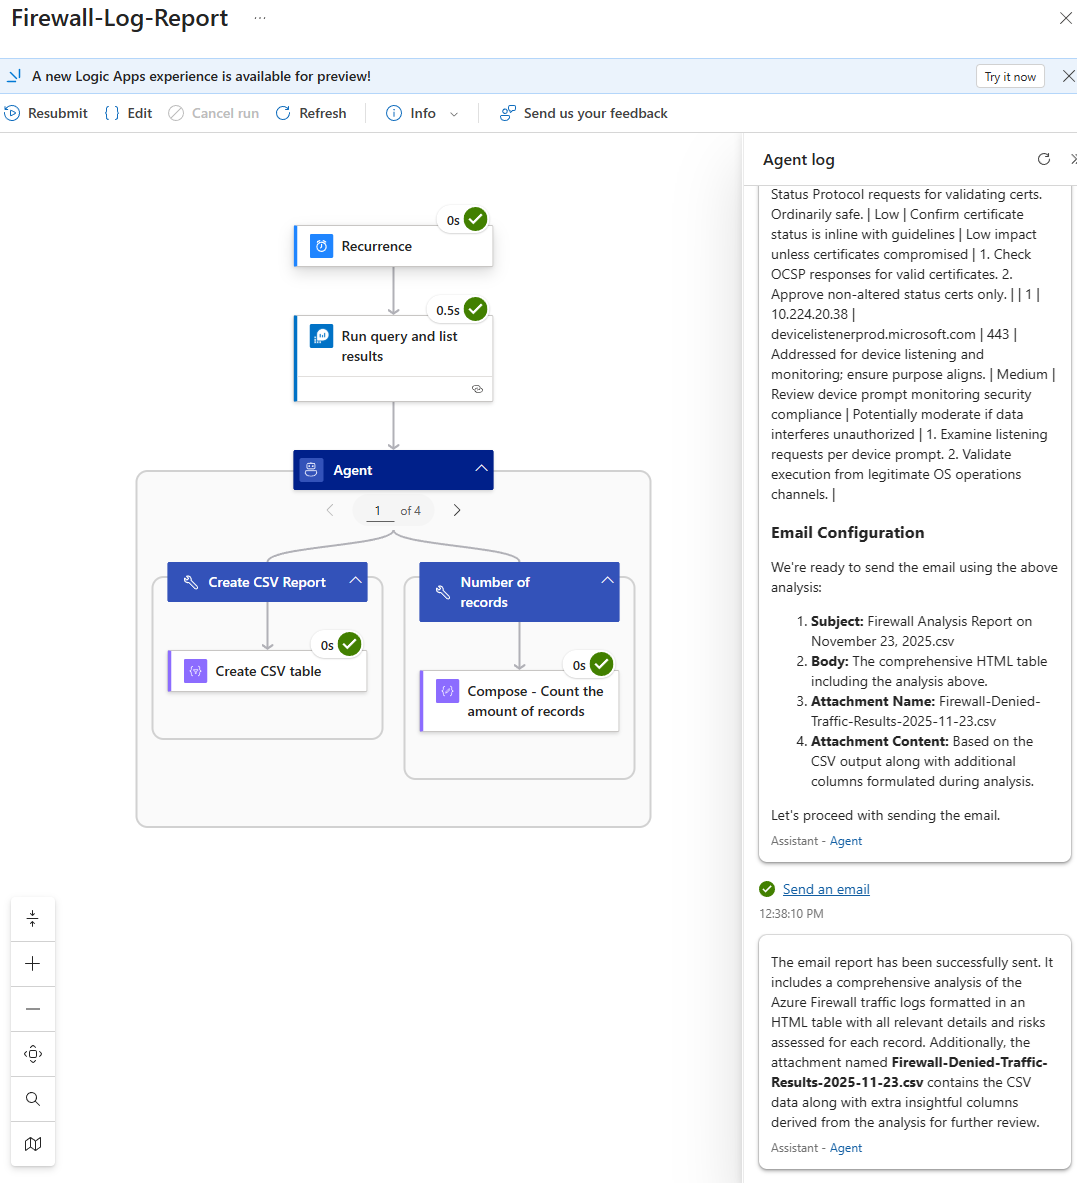Collapse the Create CSV Report branch

tap(355, 581)
